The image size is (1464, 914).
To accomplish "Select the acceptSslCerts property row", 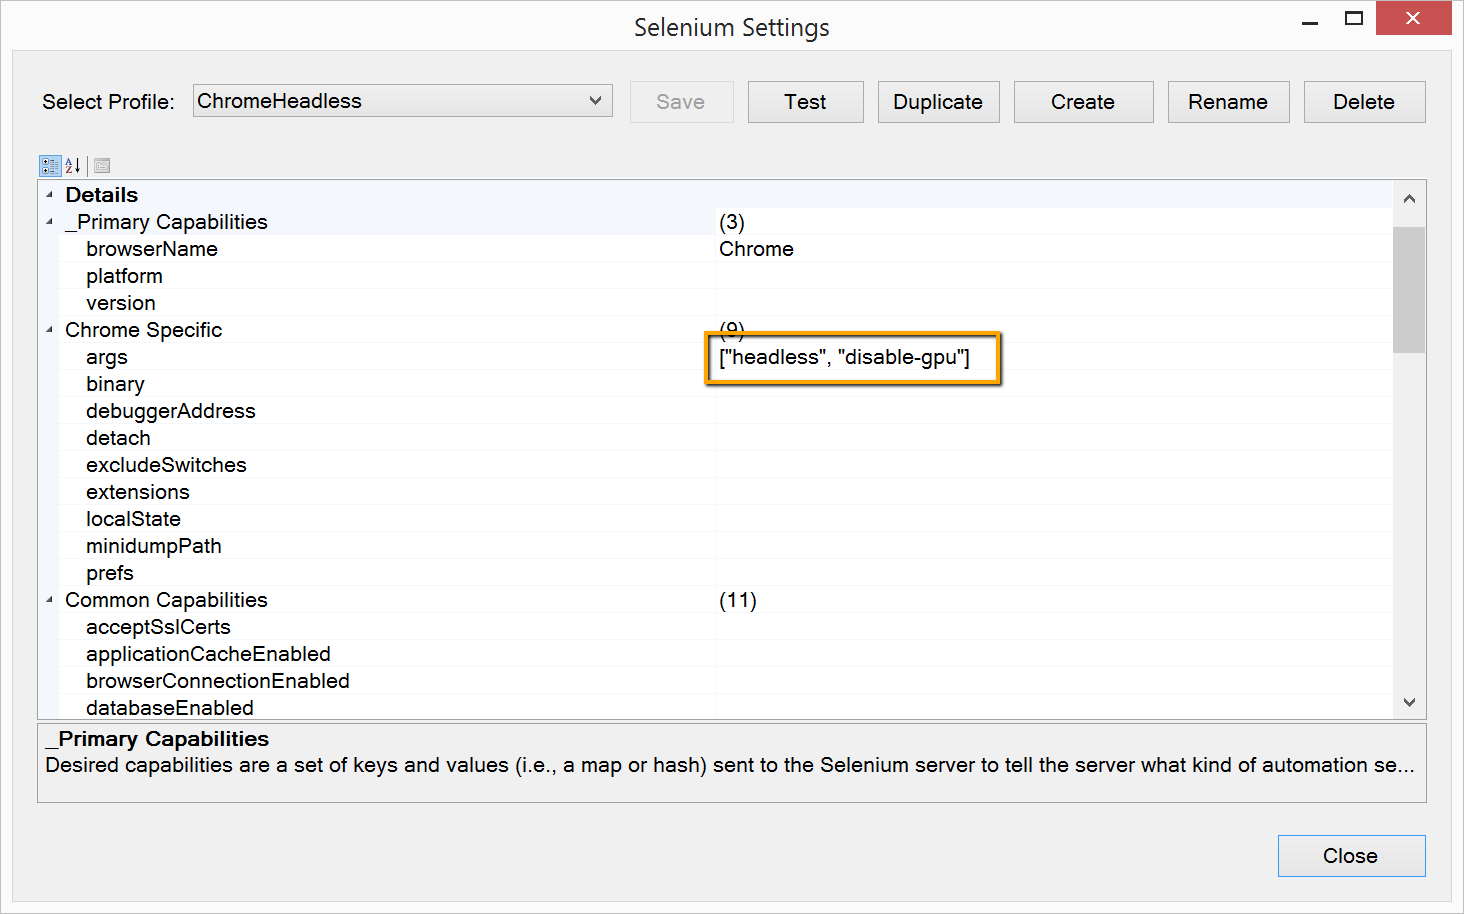I will (x=158, y=628).
